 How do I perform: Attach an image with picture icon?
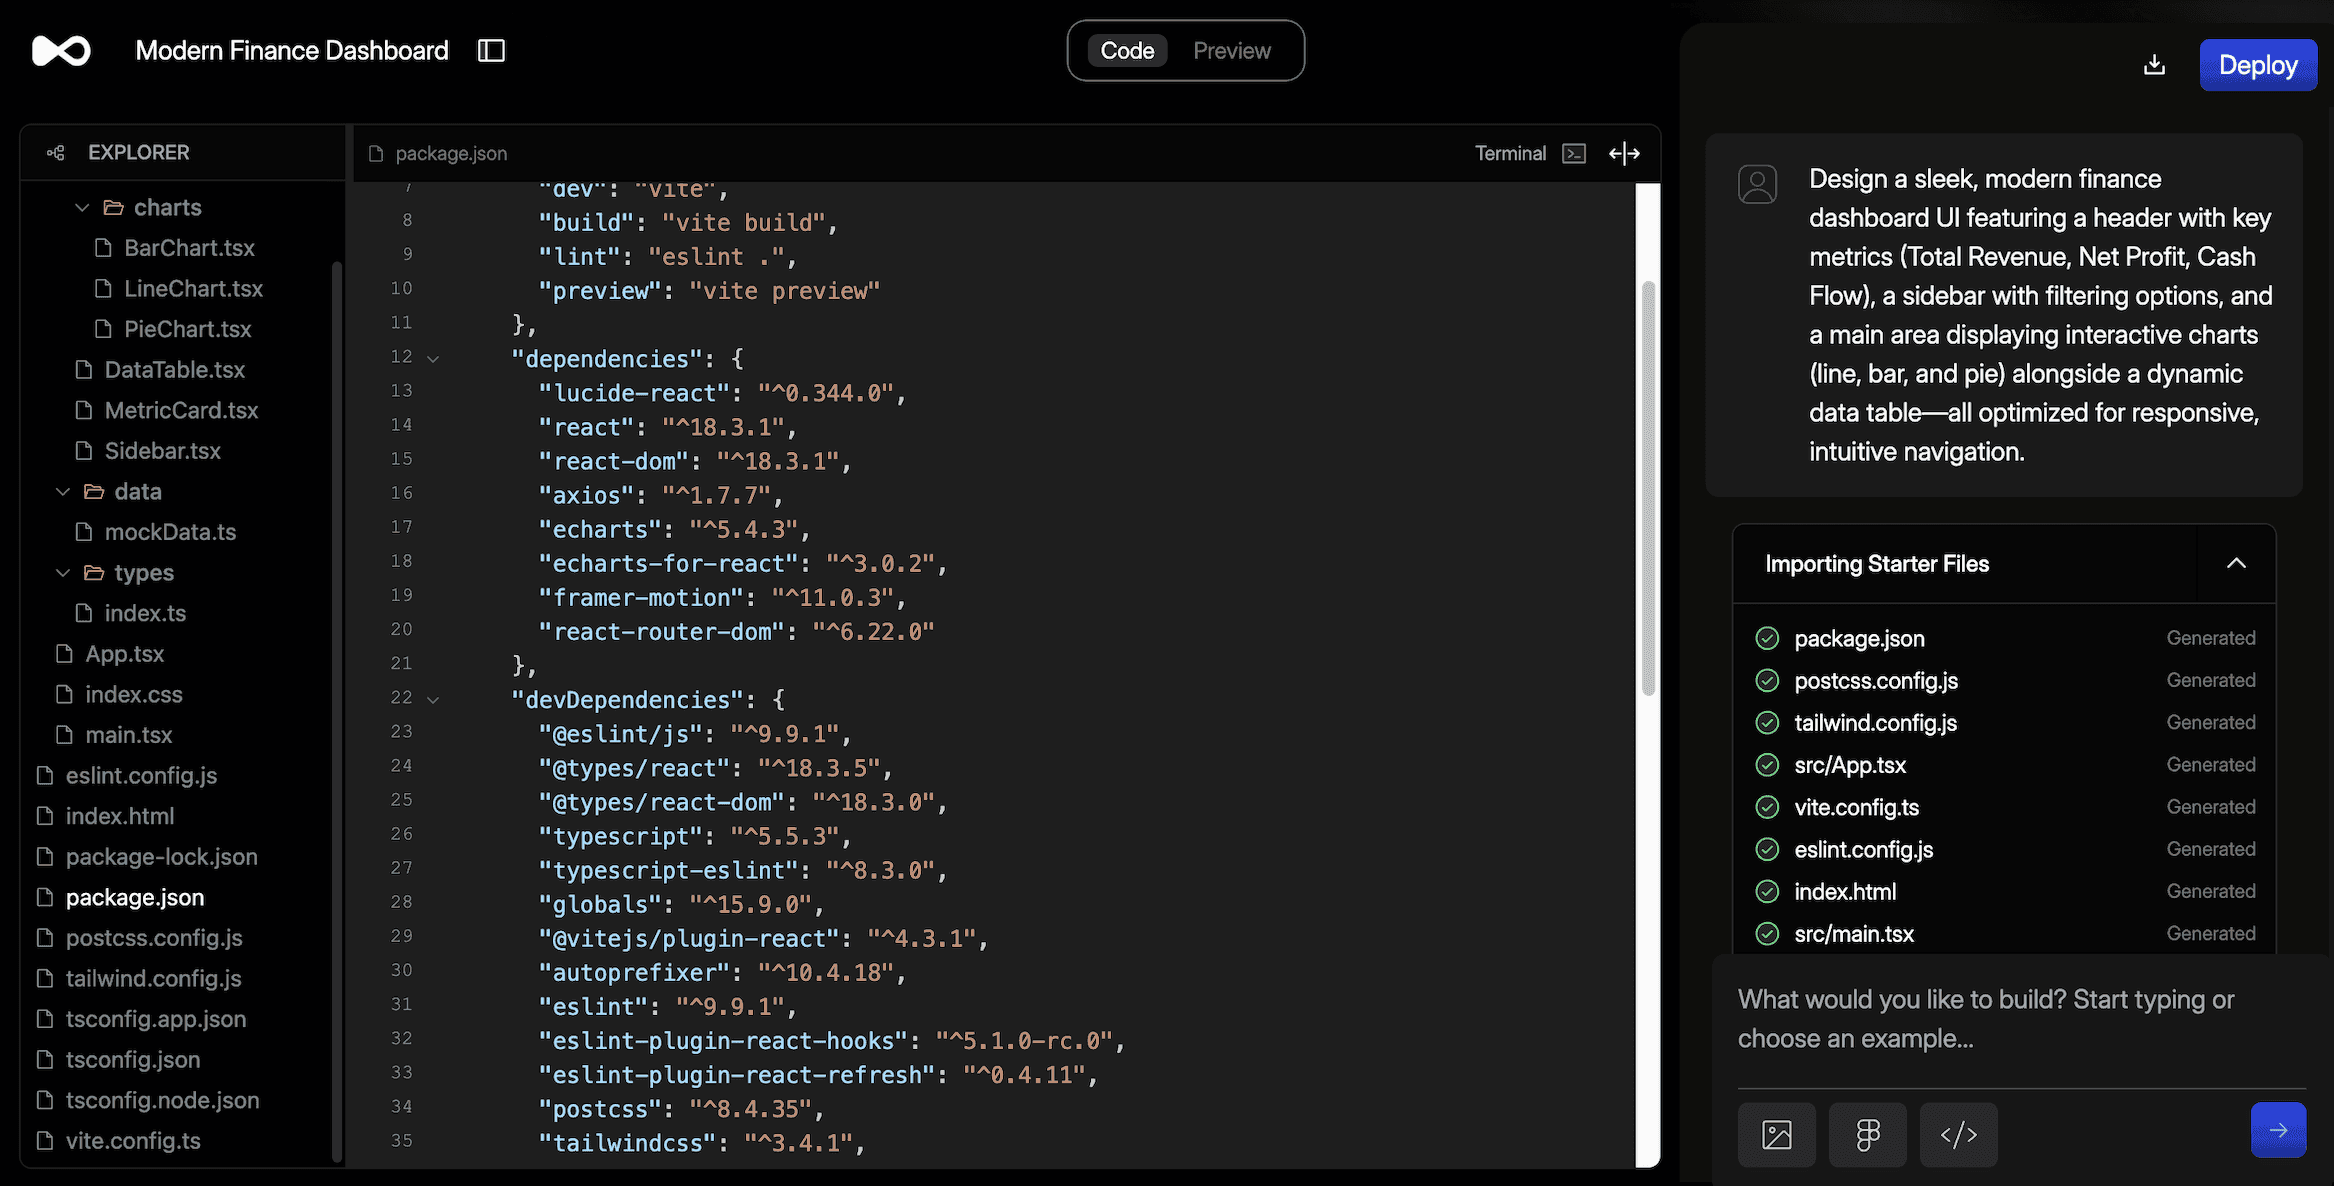(1776, 1134)
